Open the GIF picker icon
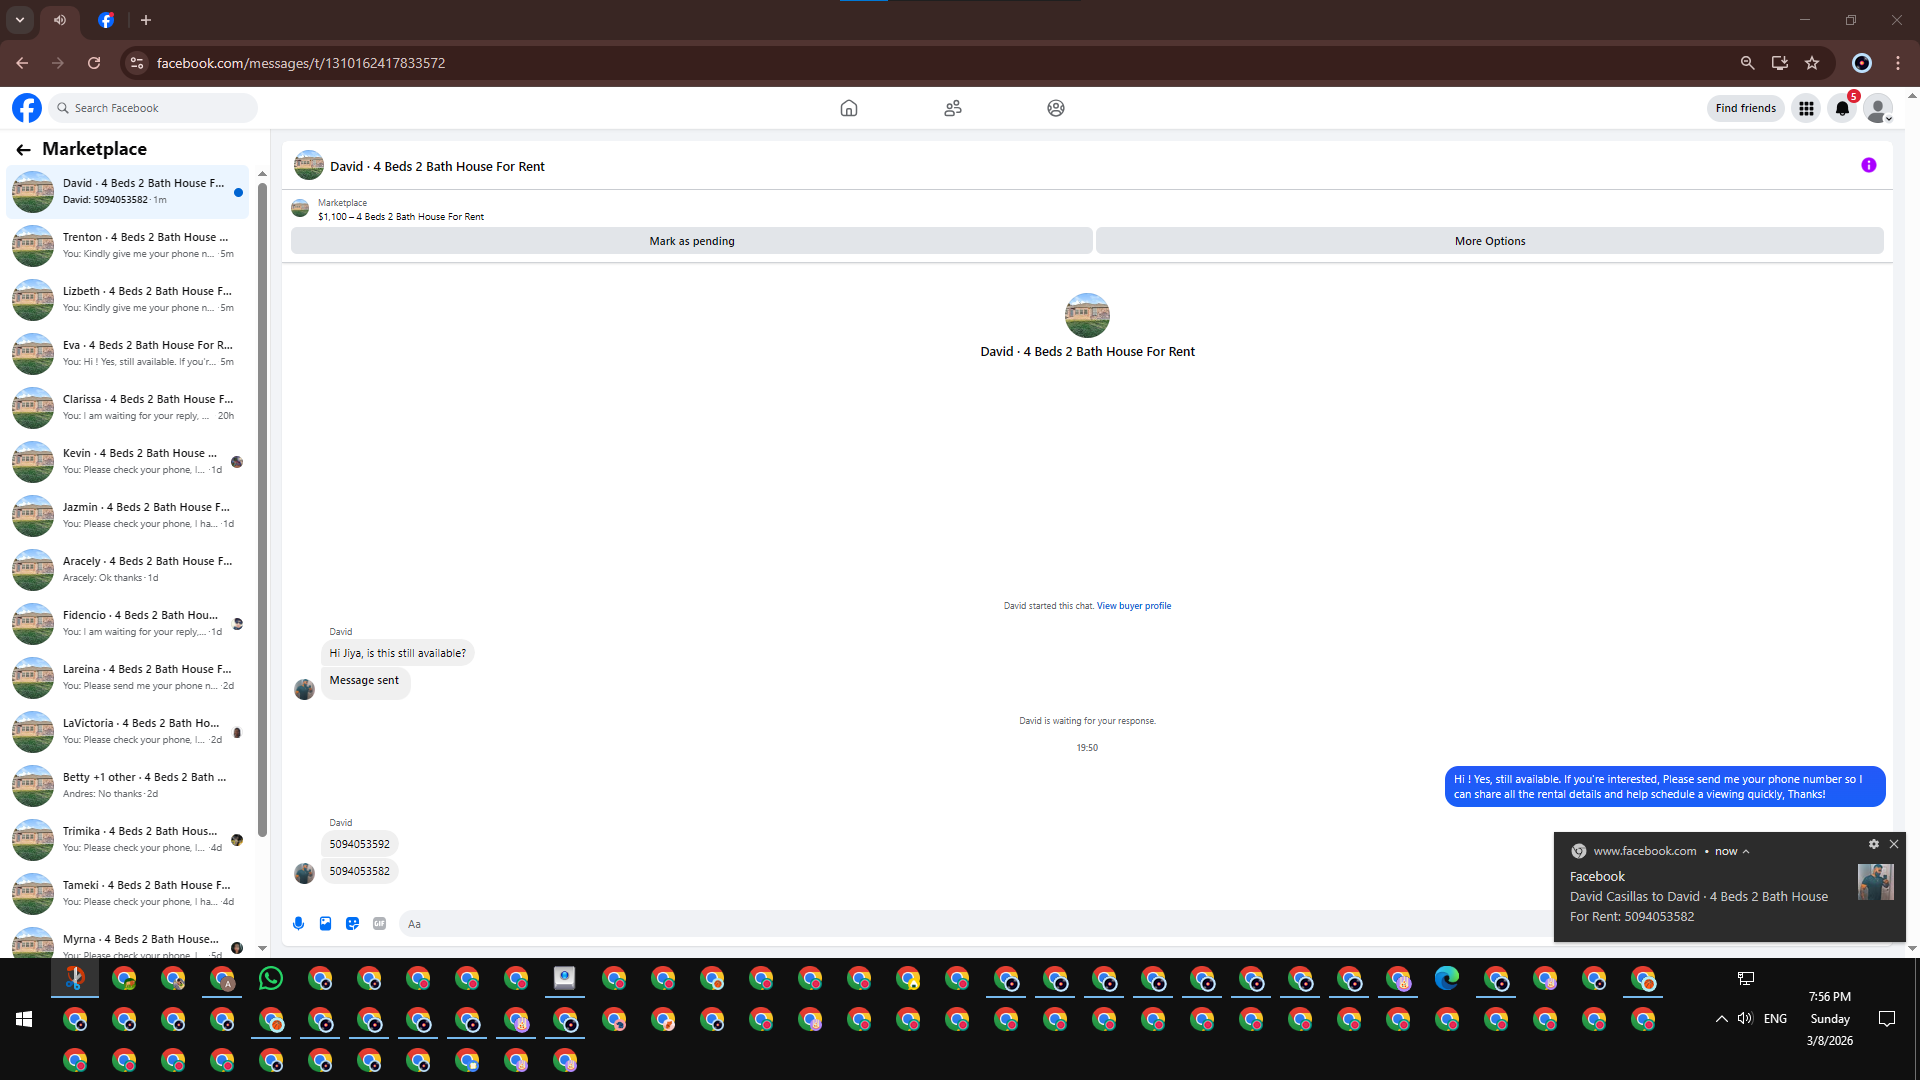1920x1080 pixels. coord(379,924)
